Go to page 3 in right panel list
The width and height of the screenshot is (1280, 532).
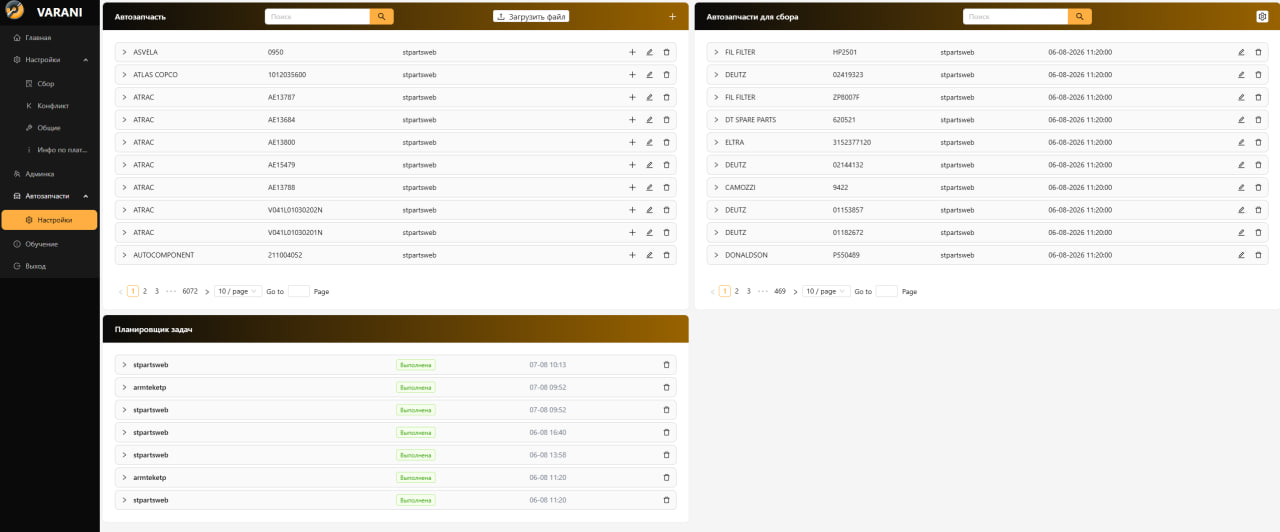click(x=749, y=291)
